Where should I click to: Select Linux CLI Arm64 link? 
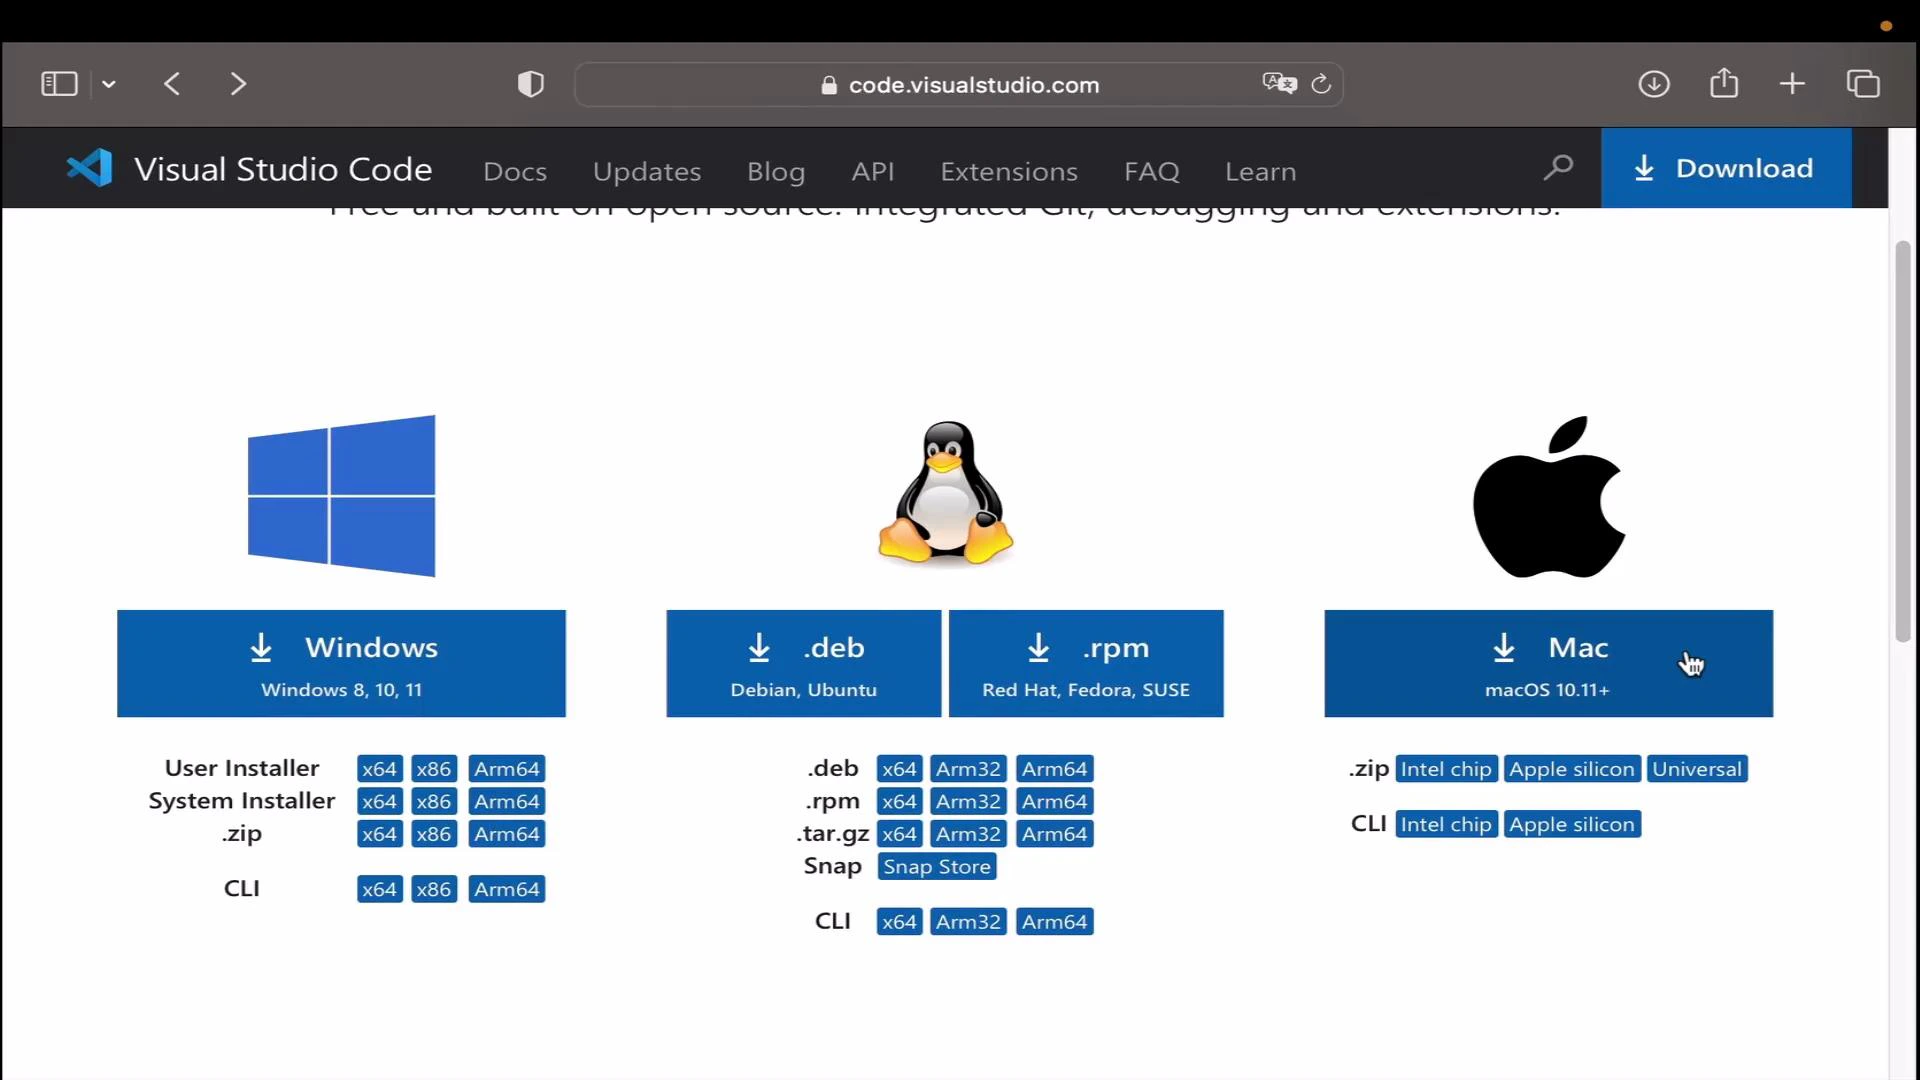1055,922
